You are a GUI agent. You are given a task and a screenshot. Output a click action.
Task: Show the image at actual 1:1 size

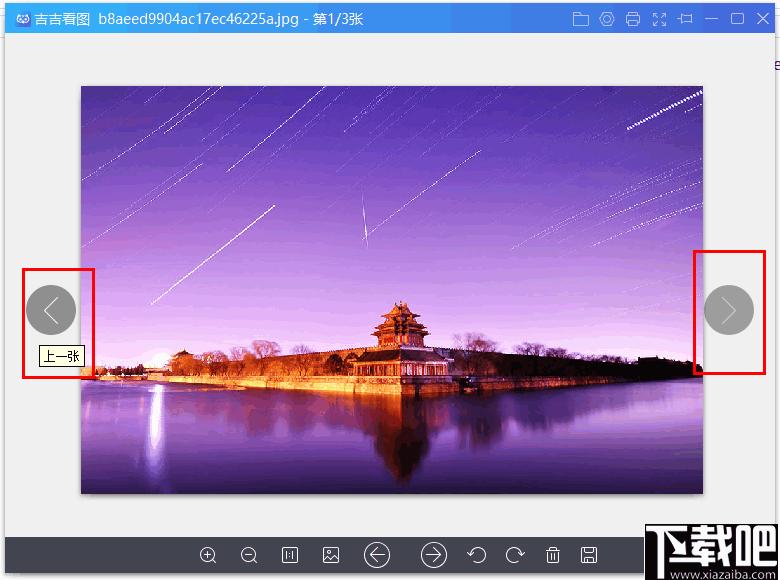[290, 555]
